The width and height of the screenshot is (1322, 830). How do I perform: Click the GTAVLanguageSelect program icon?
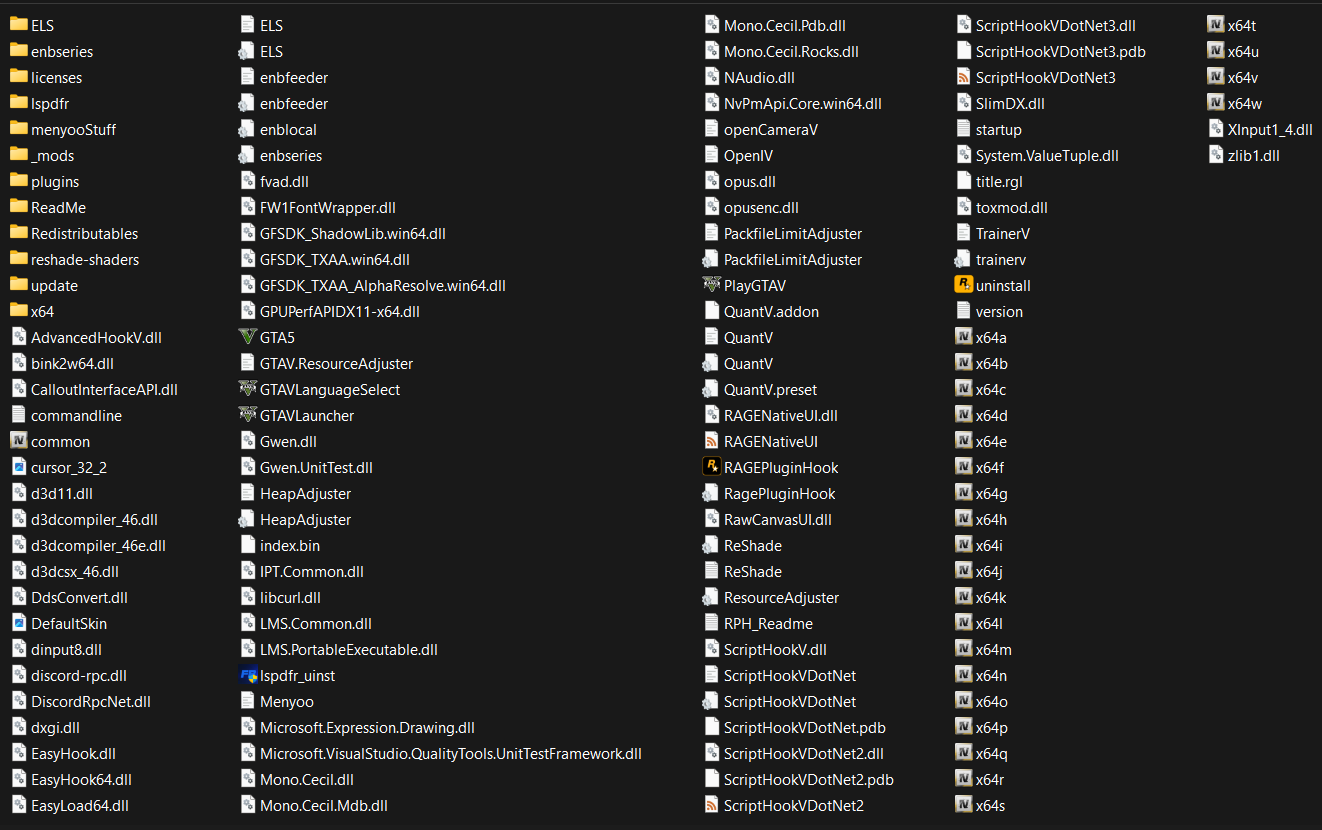click(248, 389)
